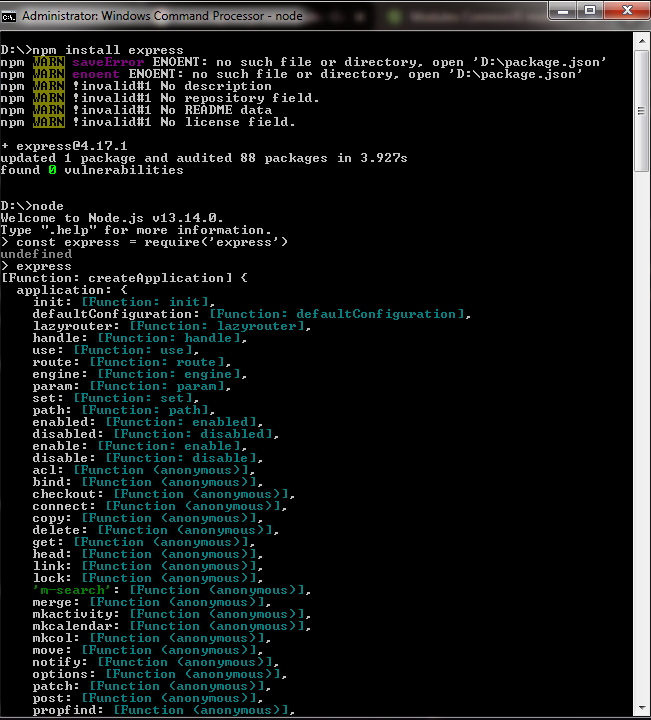Screen dimensions: 651x720
Task: Click the 'options:' anonymous function line
Action: (x=160, y=674)
